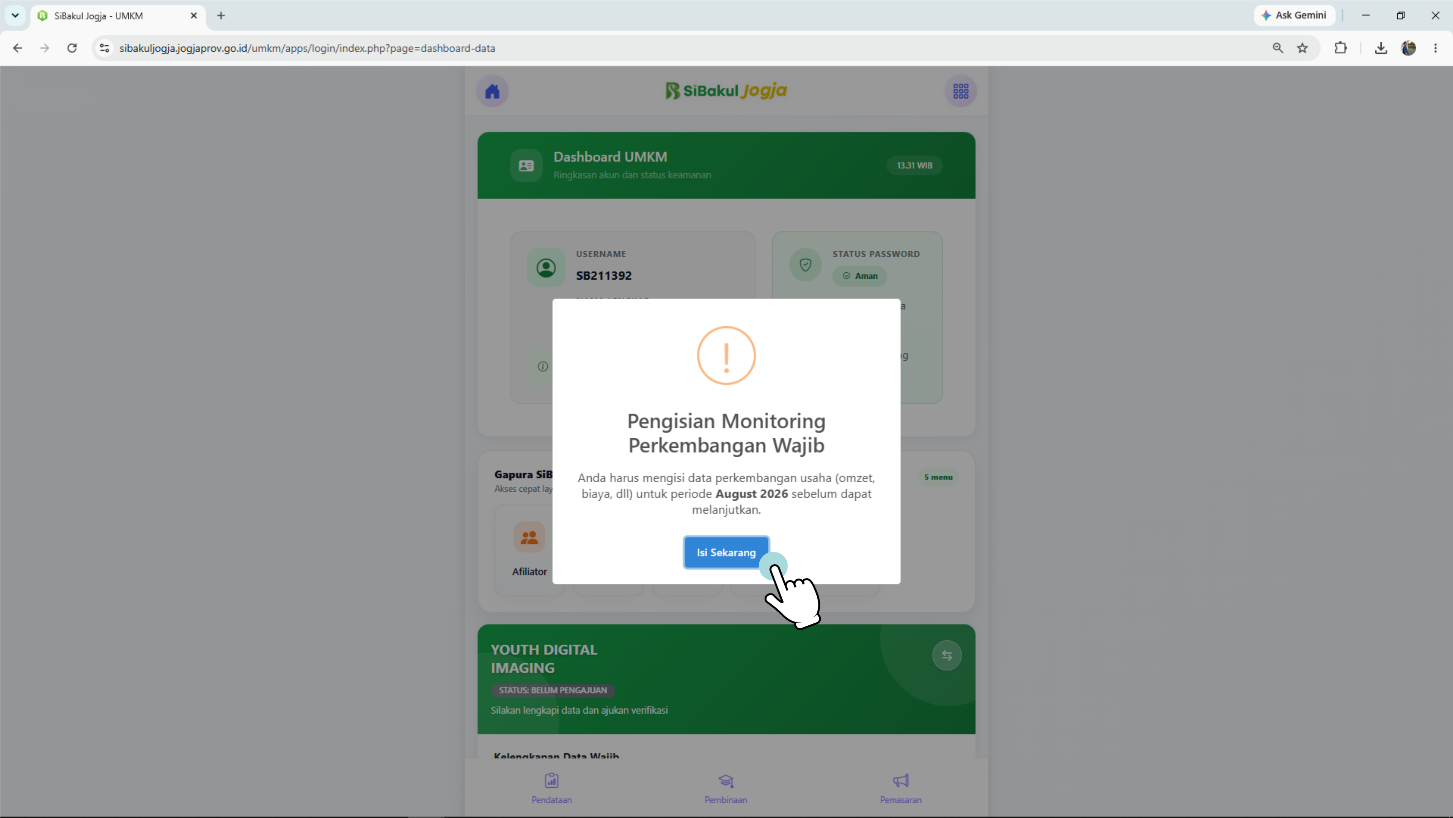1453x818 pixels.
Task: Open the blue home icon in SiBakul header
Action: tap(492, 91)
